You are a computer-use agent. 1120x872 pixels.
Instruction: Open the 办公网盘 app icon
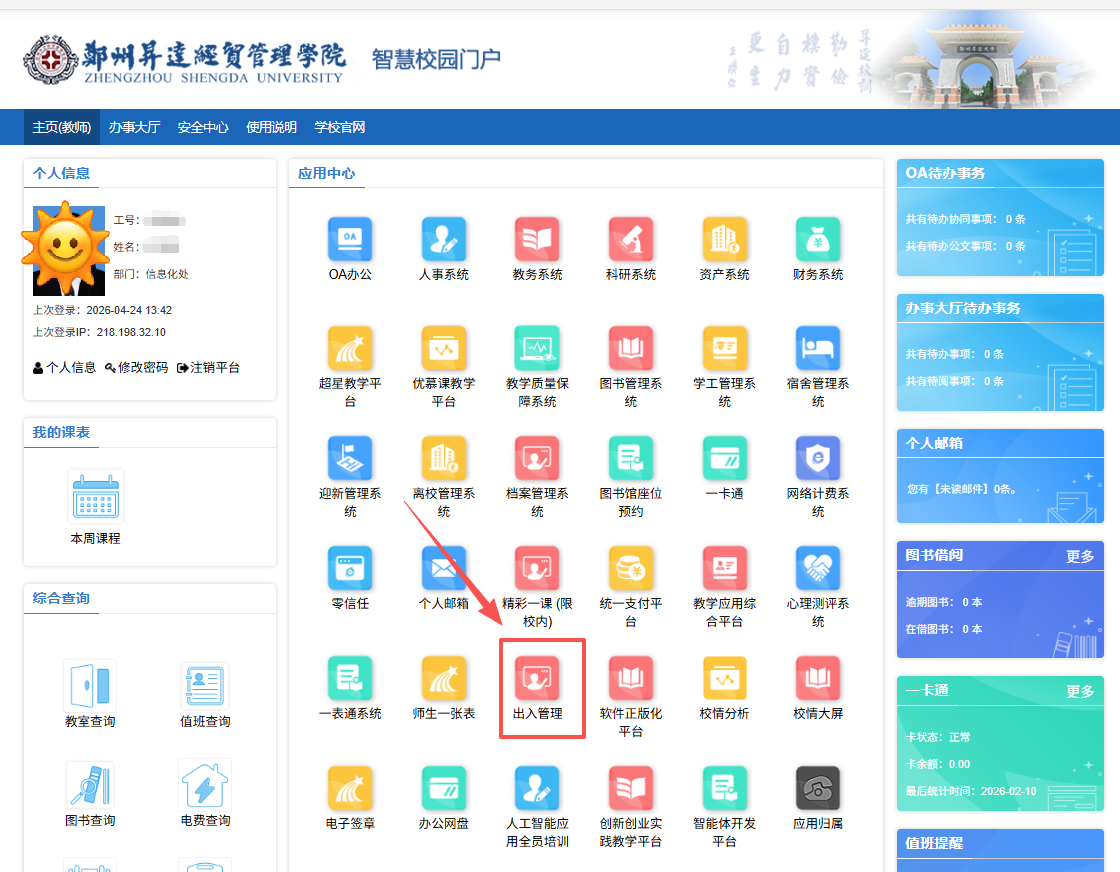point(443,788)
